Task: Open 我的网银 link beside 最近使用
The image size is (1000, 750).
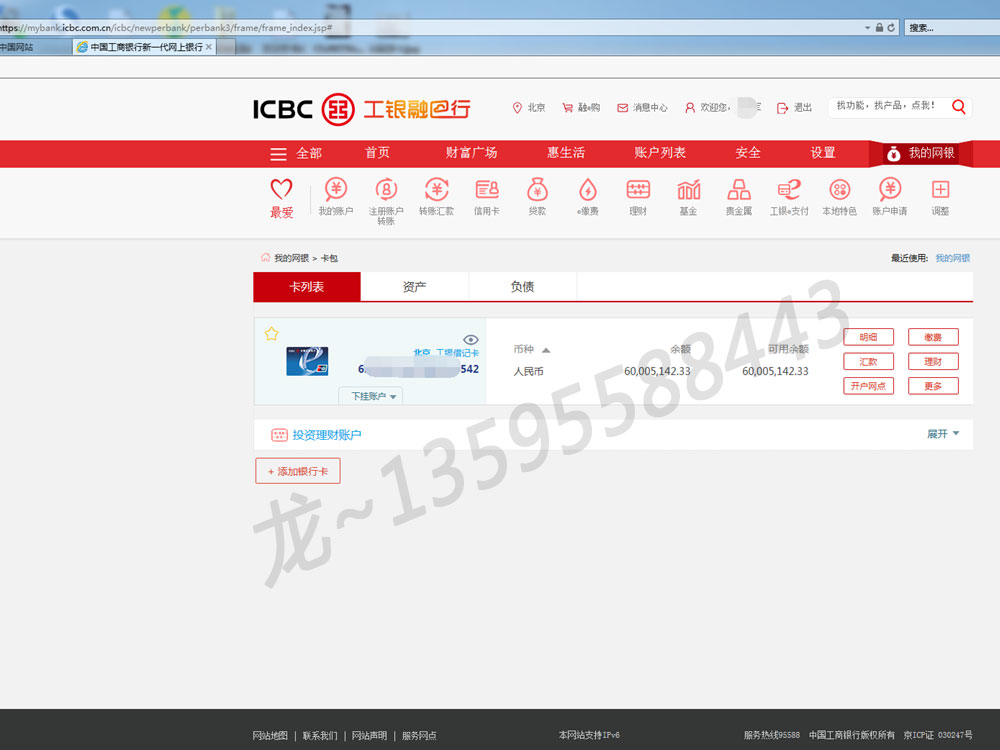Action: (953, 258)
